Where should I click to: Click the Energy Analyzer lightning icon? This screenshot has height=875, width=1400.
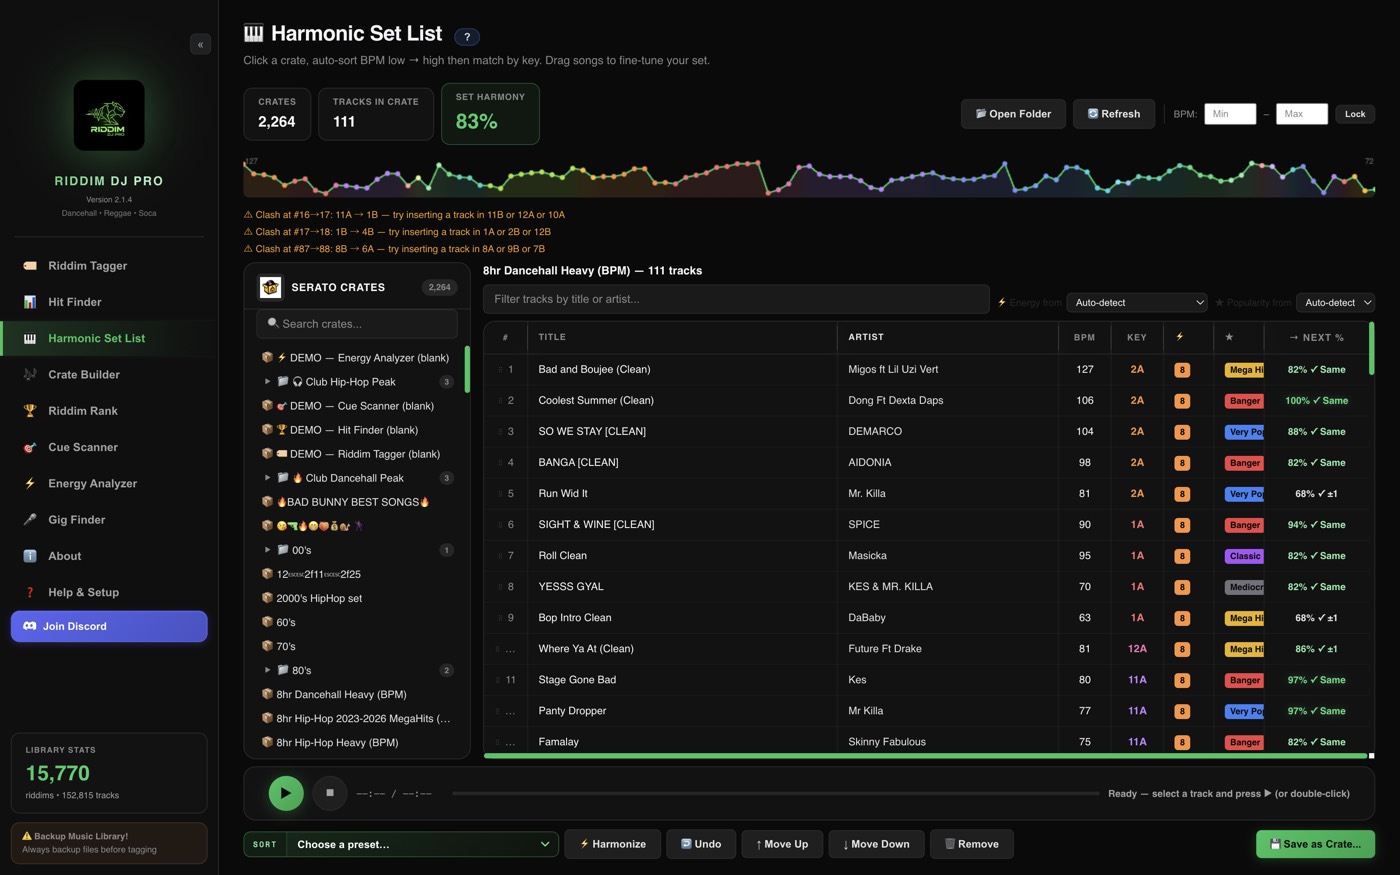30,483
